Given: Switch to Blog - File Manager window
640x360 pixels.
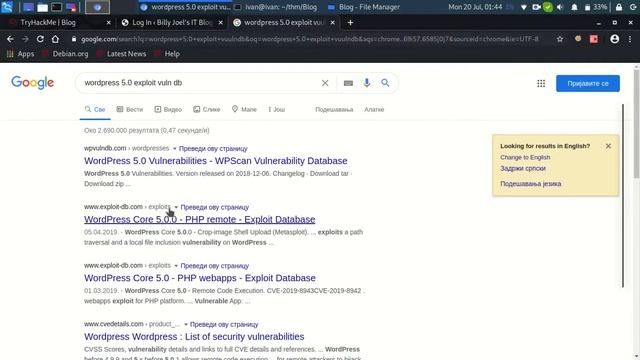Looking at the screenshot, I should coord(364,7).
